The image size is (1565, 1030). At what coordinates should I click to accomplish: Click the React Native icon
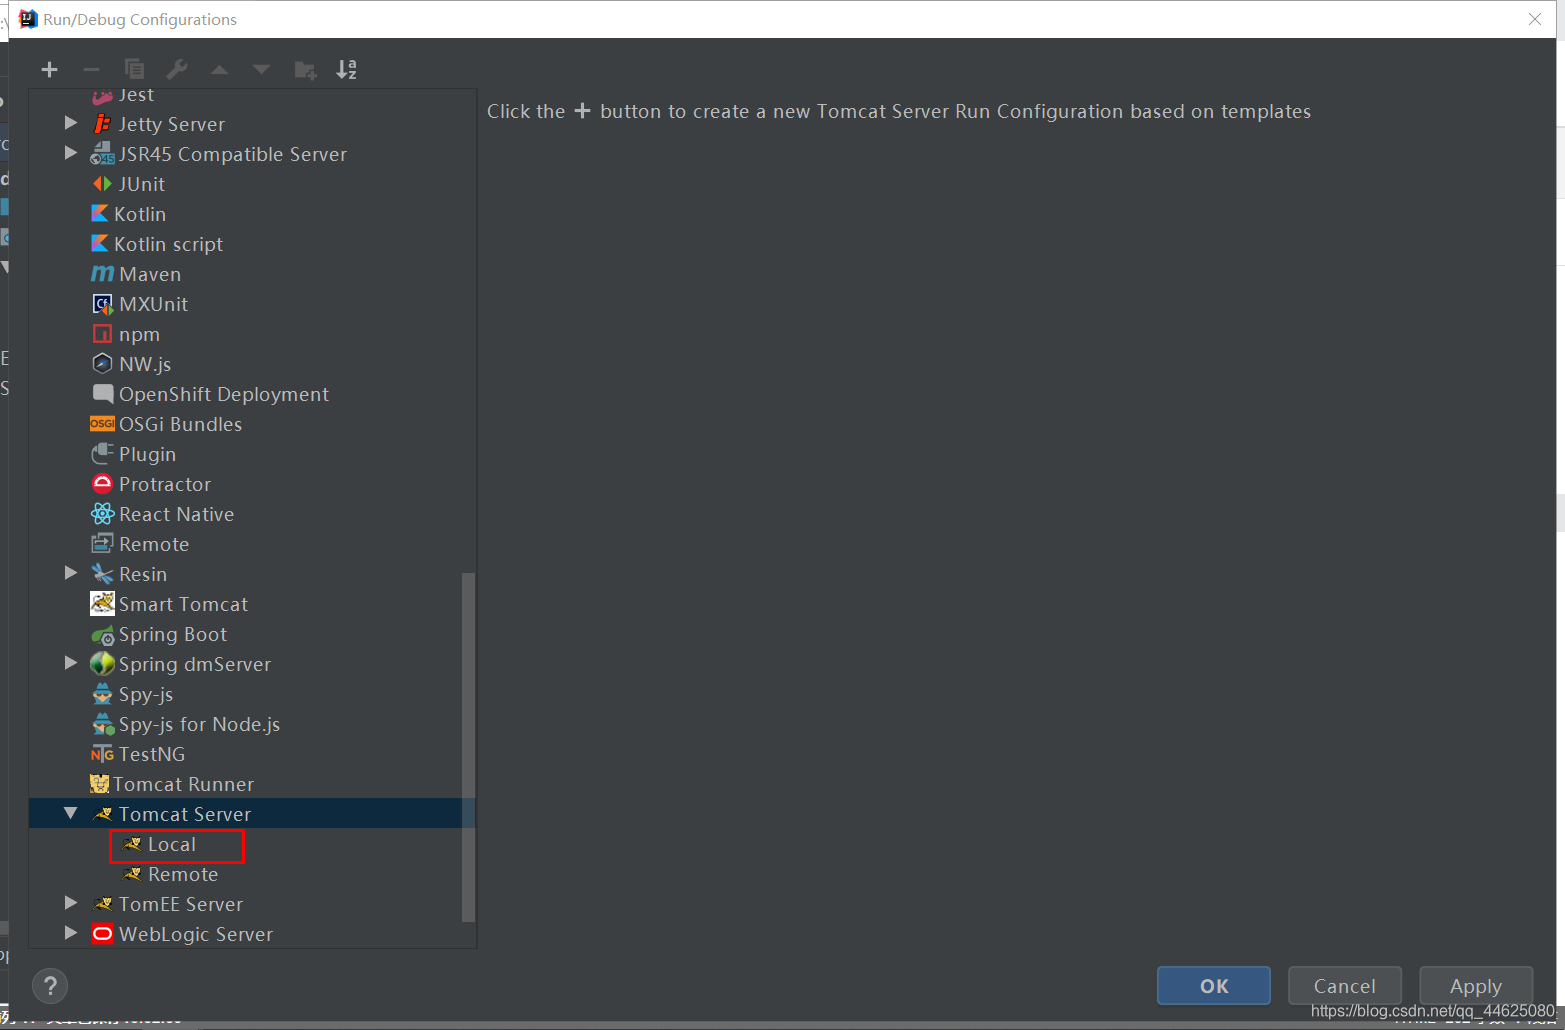(102, 514)
